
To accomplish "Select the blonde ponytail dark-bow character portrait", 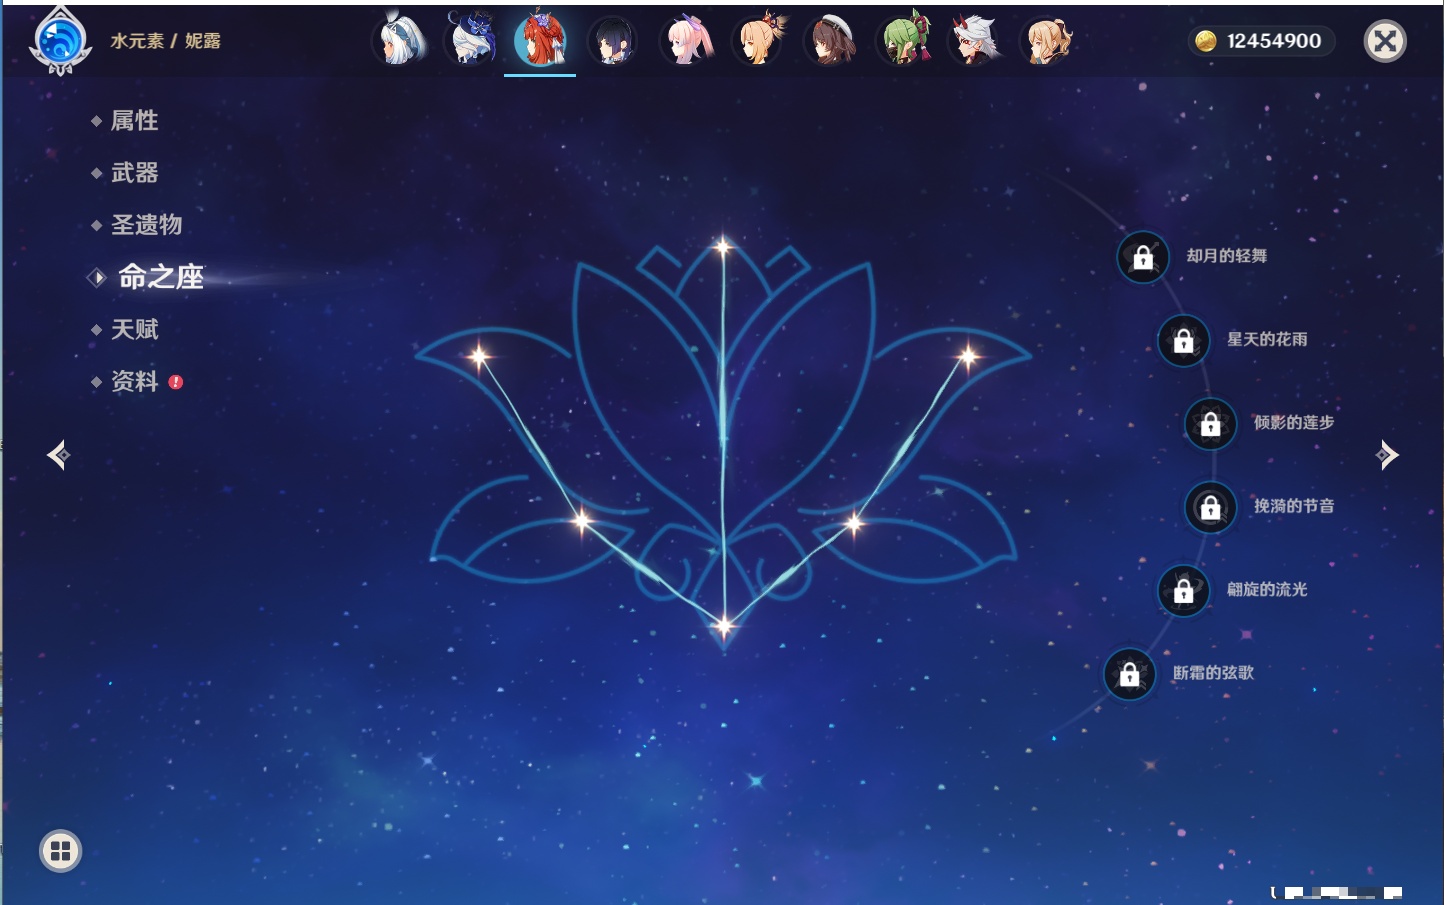I will [x=1047, y=41].
